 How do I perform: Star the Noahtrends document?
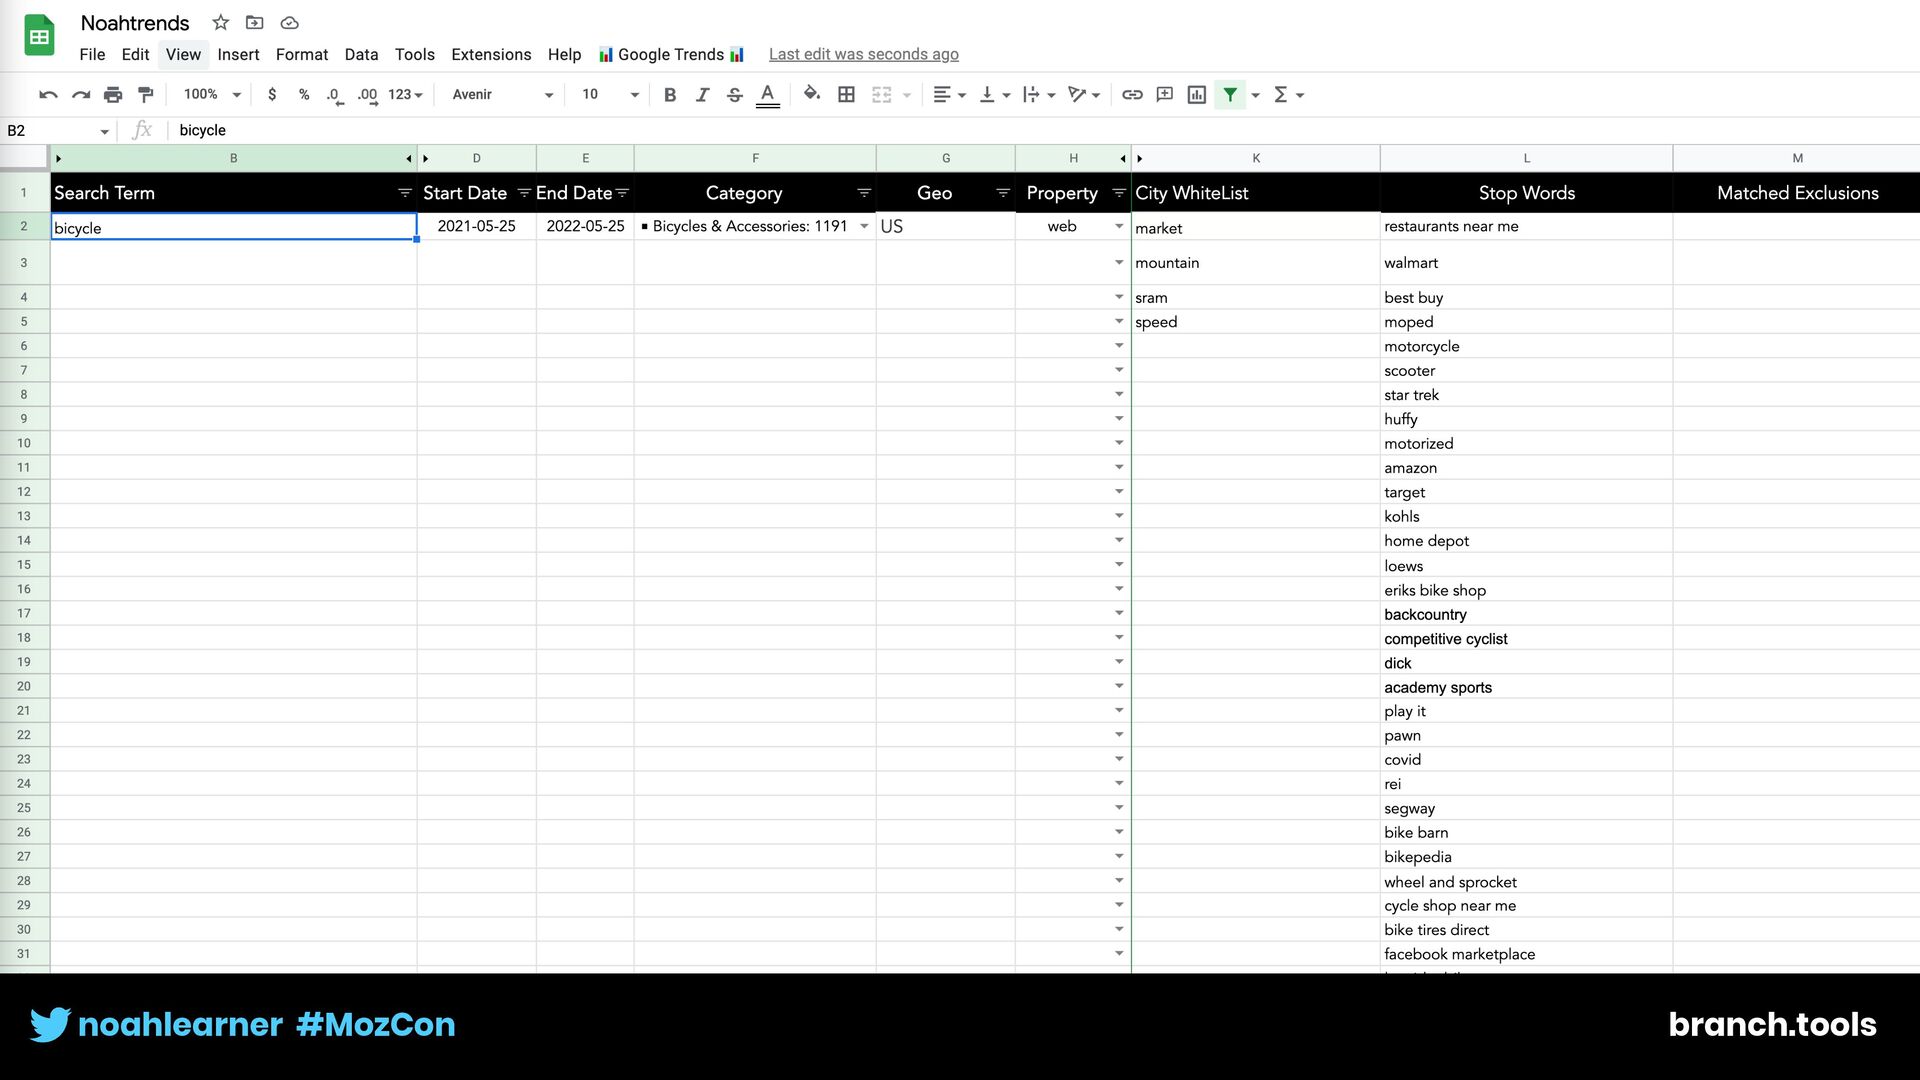click(221, 23)
